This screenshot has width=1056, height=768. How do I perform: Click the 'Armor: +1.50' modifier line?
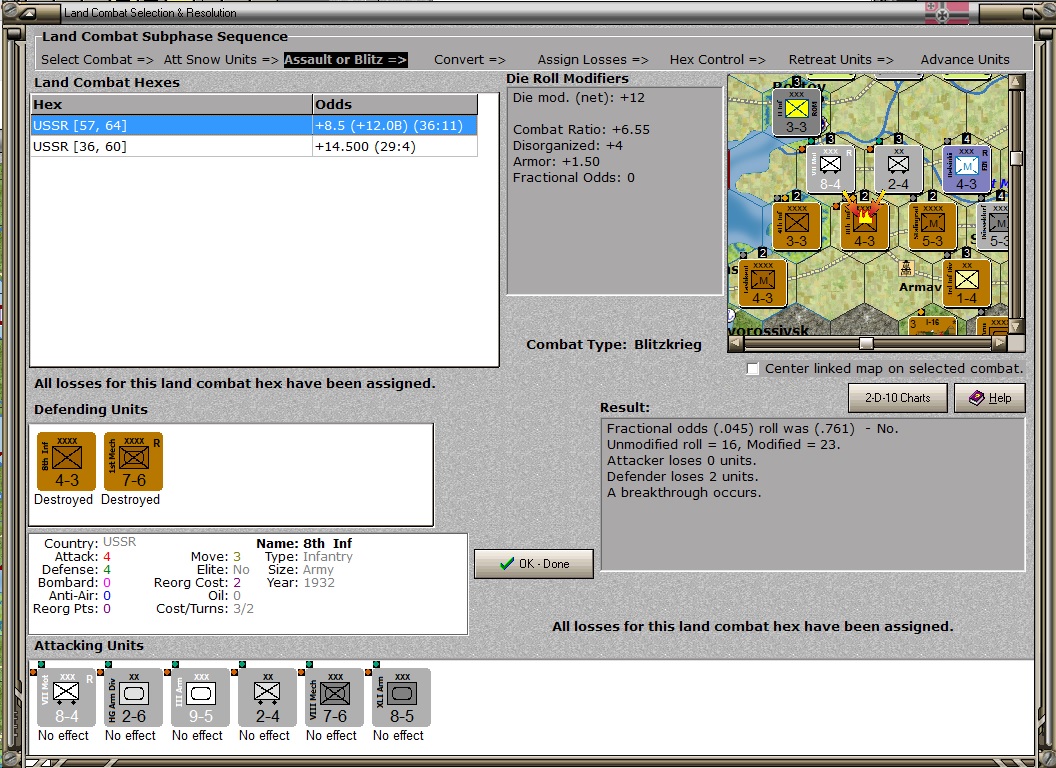click(x=556, y=162)
